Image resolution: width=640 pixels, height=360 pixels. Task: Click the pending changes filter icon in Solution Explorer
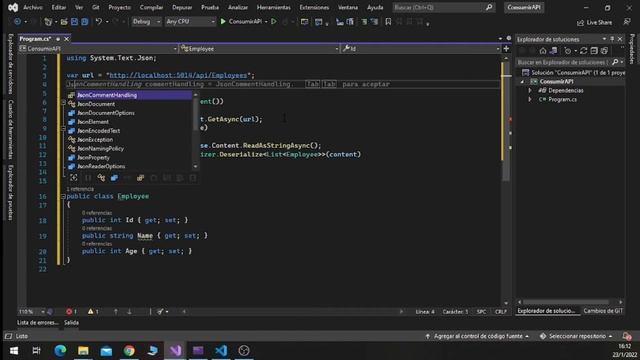click(568, 51)
